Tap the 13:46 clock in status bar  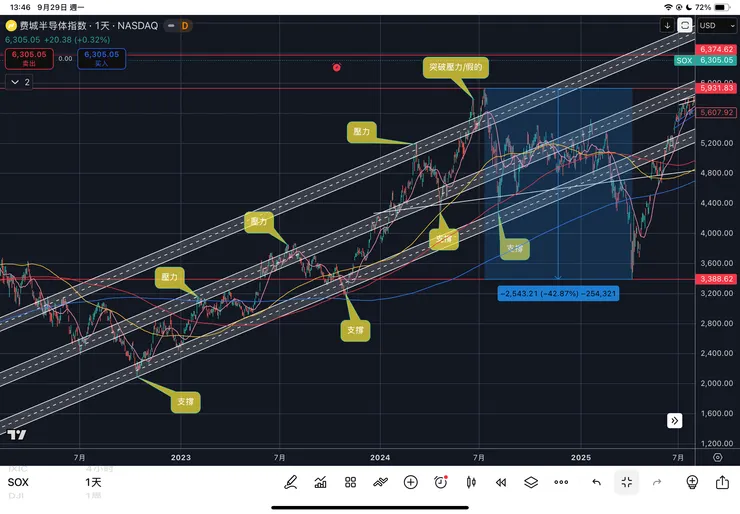click(x=20, y=7)
